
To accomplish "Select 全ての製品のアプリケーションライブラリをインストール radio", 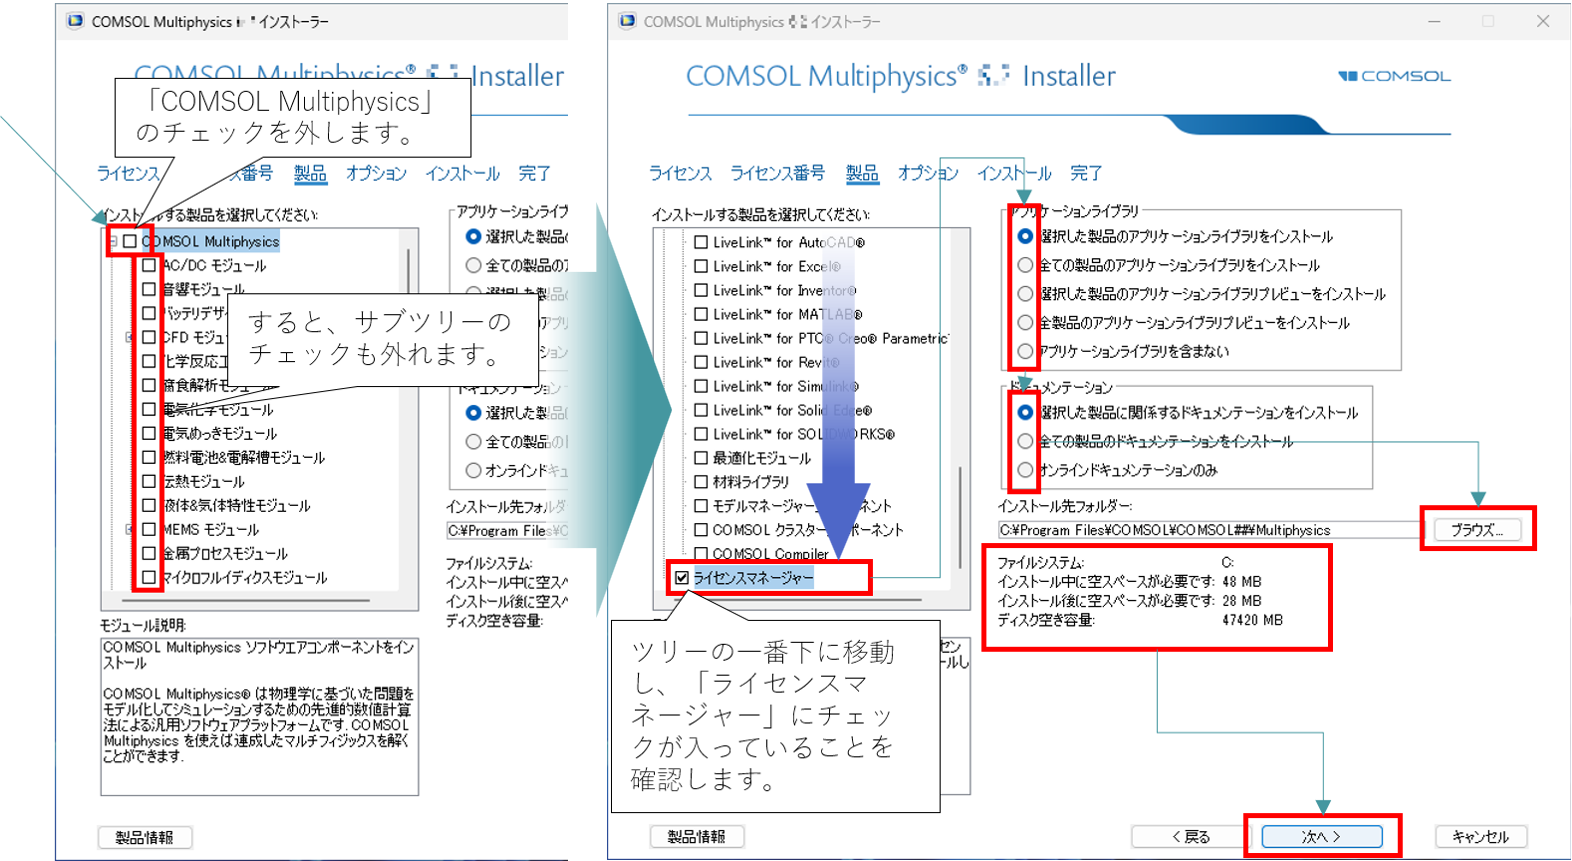I will [1025, 266].
